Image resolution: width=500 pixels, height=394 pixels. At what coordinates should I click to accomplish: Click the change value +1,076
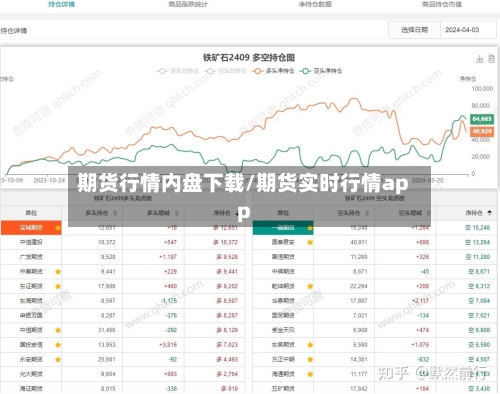pos(420,345)
